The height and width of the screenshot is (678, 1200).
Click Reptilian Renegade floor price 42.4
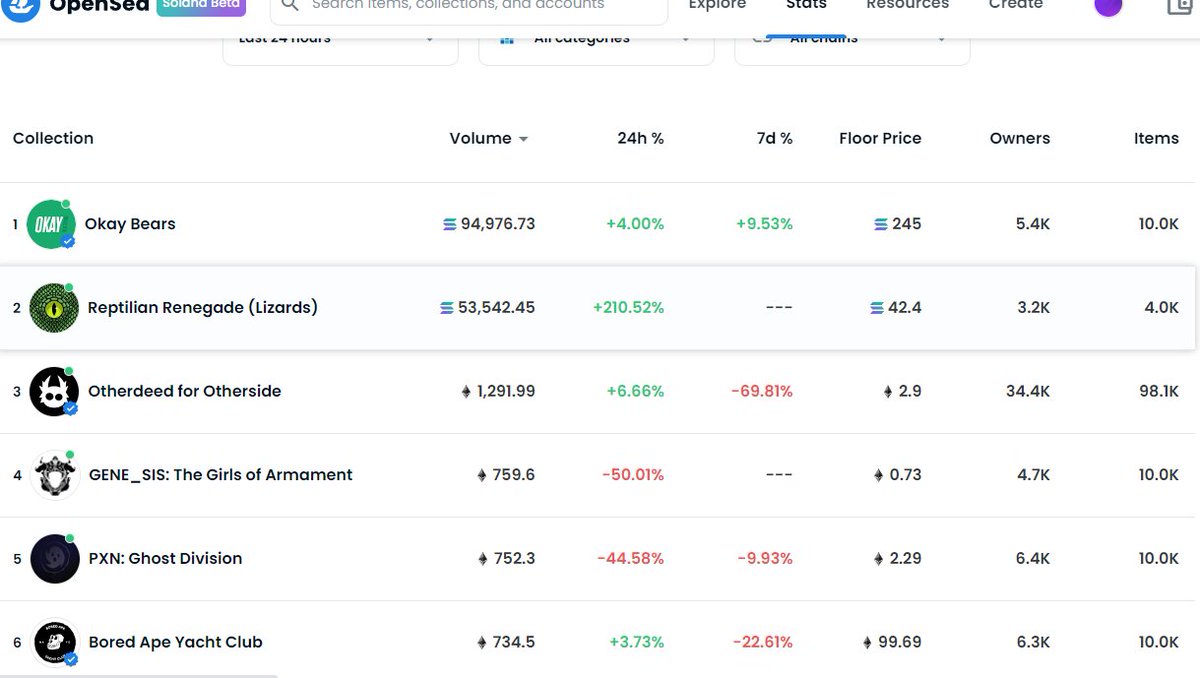(896, 307)
